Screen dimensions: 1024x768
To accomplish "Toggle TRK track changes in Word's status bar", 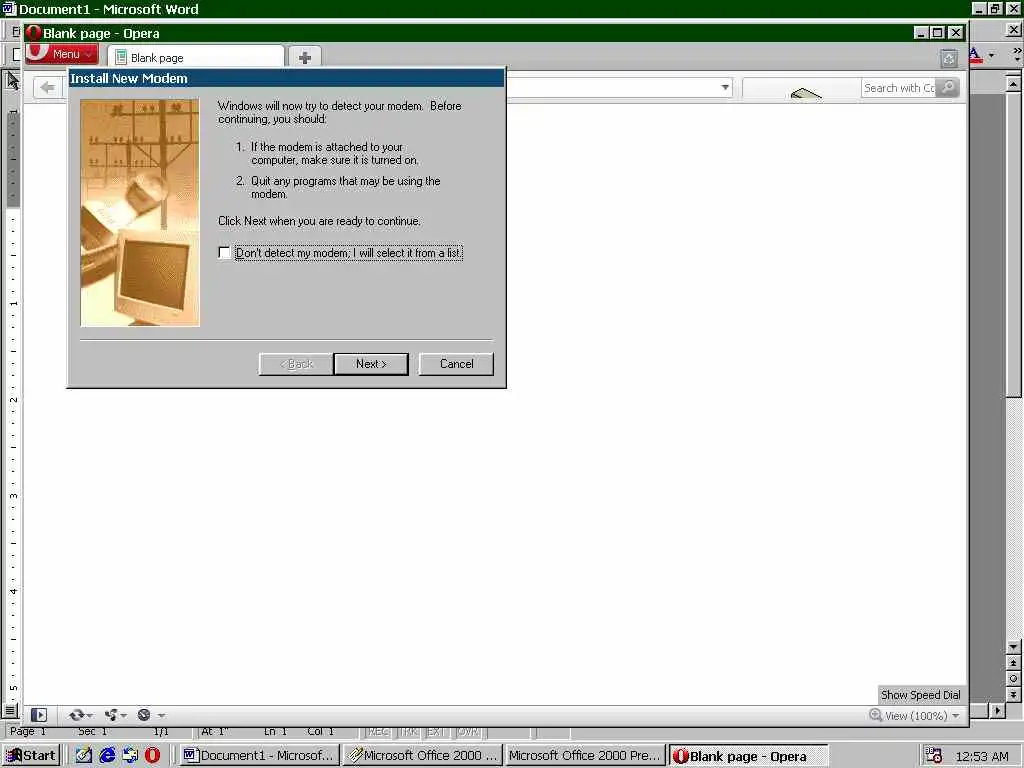I will point(409,732).
